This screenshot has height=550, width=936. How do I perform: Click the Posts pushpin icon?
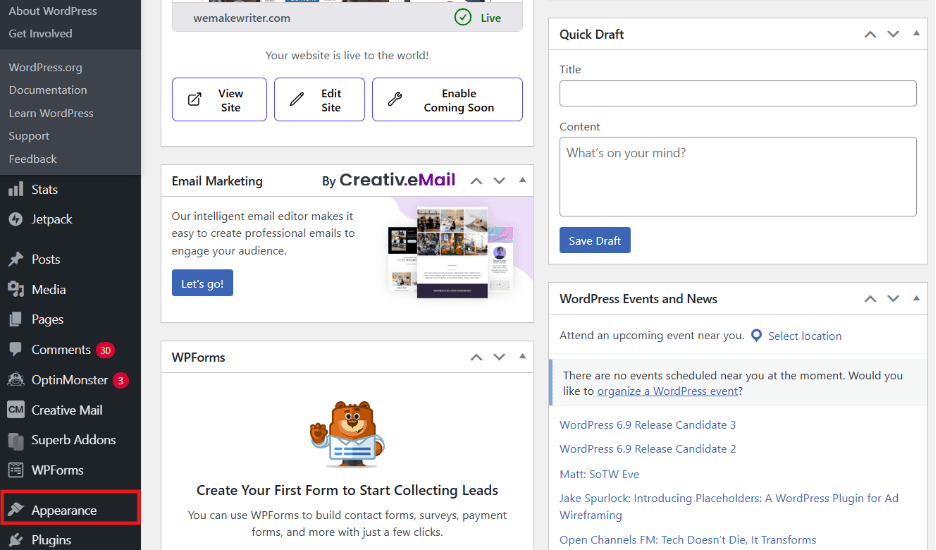pyautogui.click(x=15, y=259)
